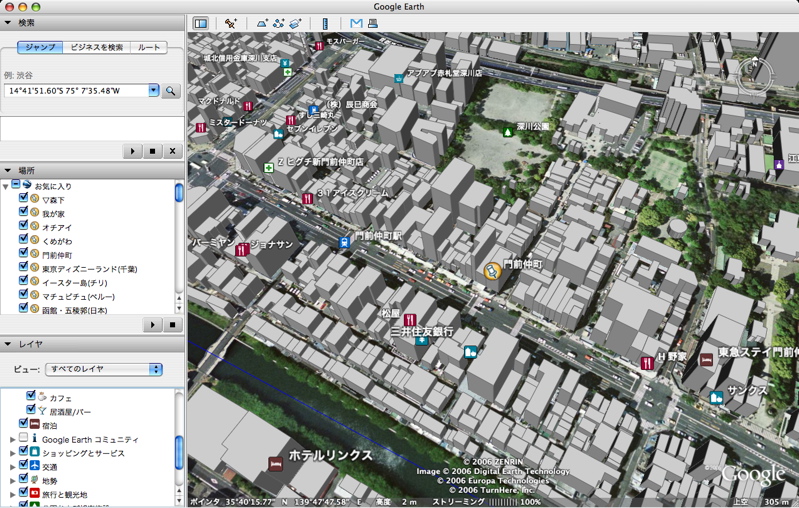Uncheck the 我が家 placemark checkbox
The height and width of the screenshot is (508, 799).
[x=23, y=211]
